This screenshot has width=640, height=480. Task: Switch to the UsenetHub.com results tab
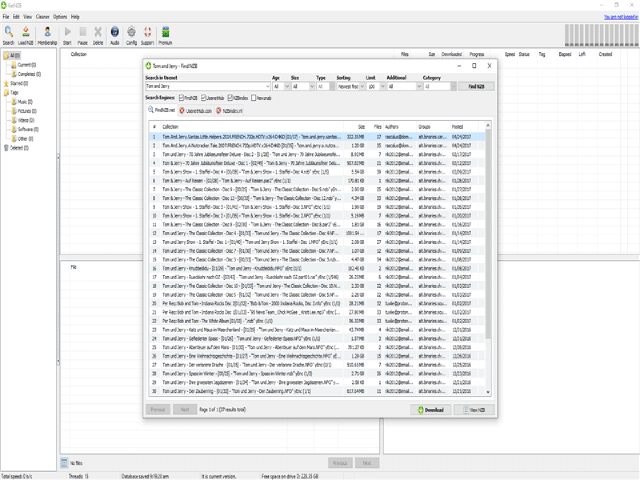[x=196, y=111]
